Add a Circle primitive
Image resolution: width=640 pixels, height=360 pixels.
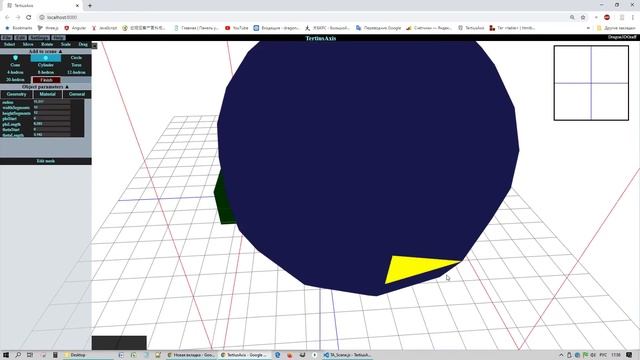pos(76,58)
